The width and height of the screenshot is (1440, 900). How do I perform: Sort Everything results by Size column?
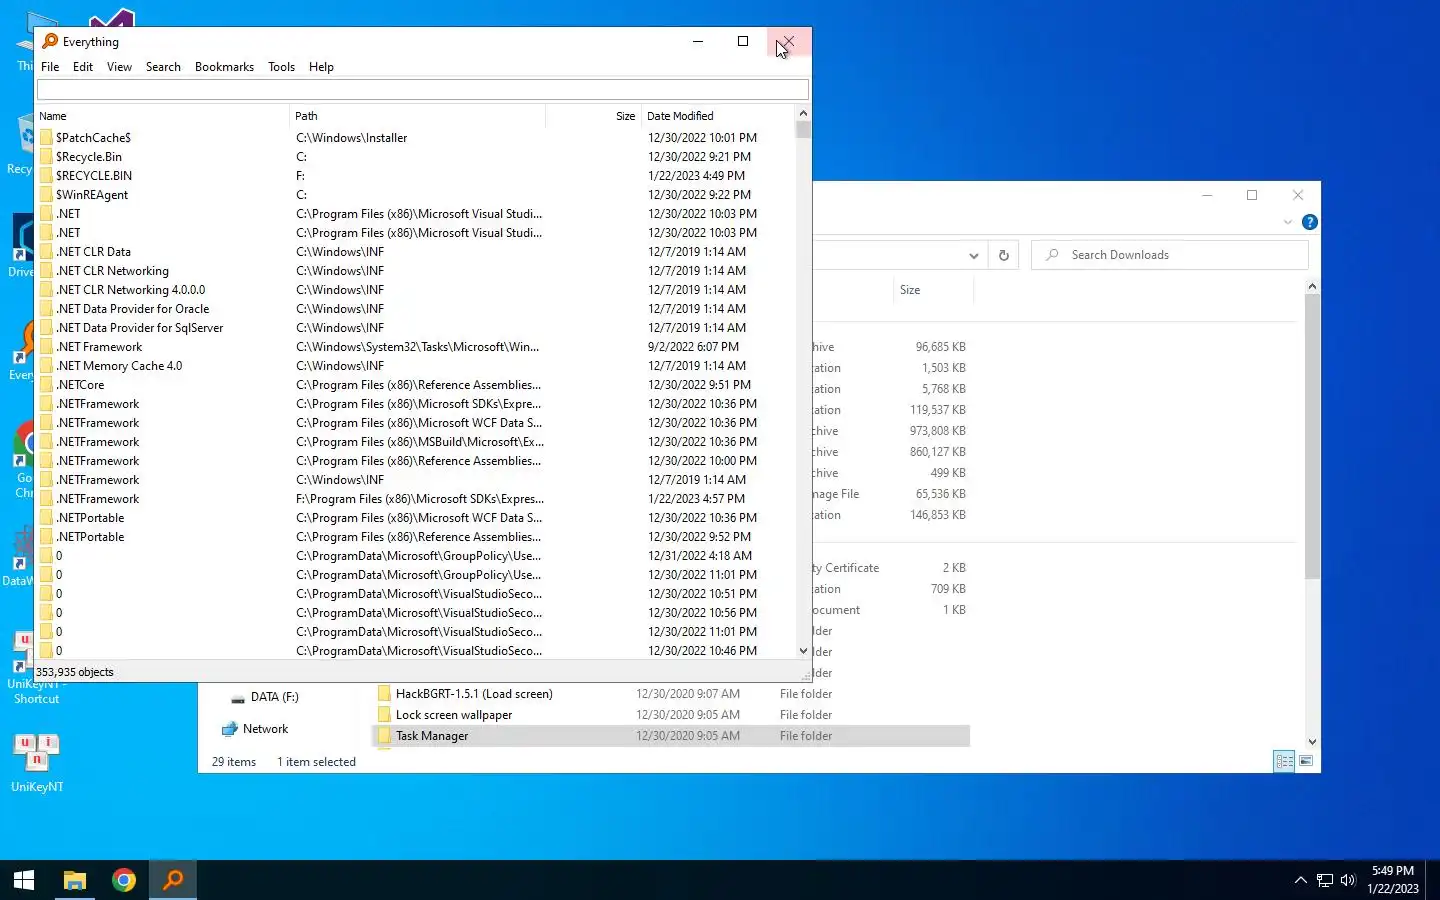coord(593,116)
